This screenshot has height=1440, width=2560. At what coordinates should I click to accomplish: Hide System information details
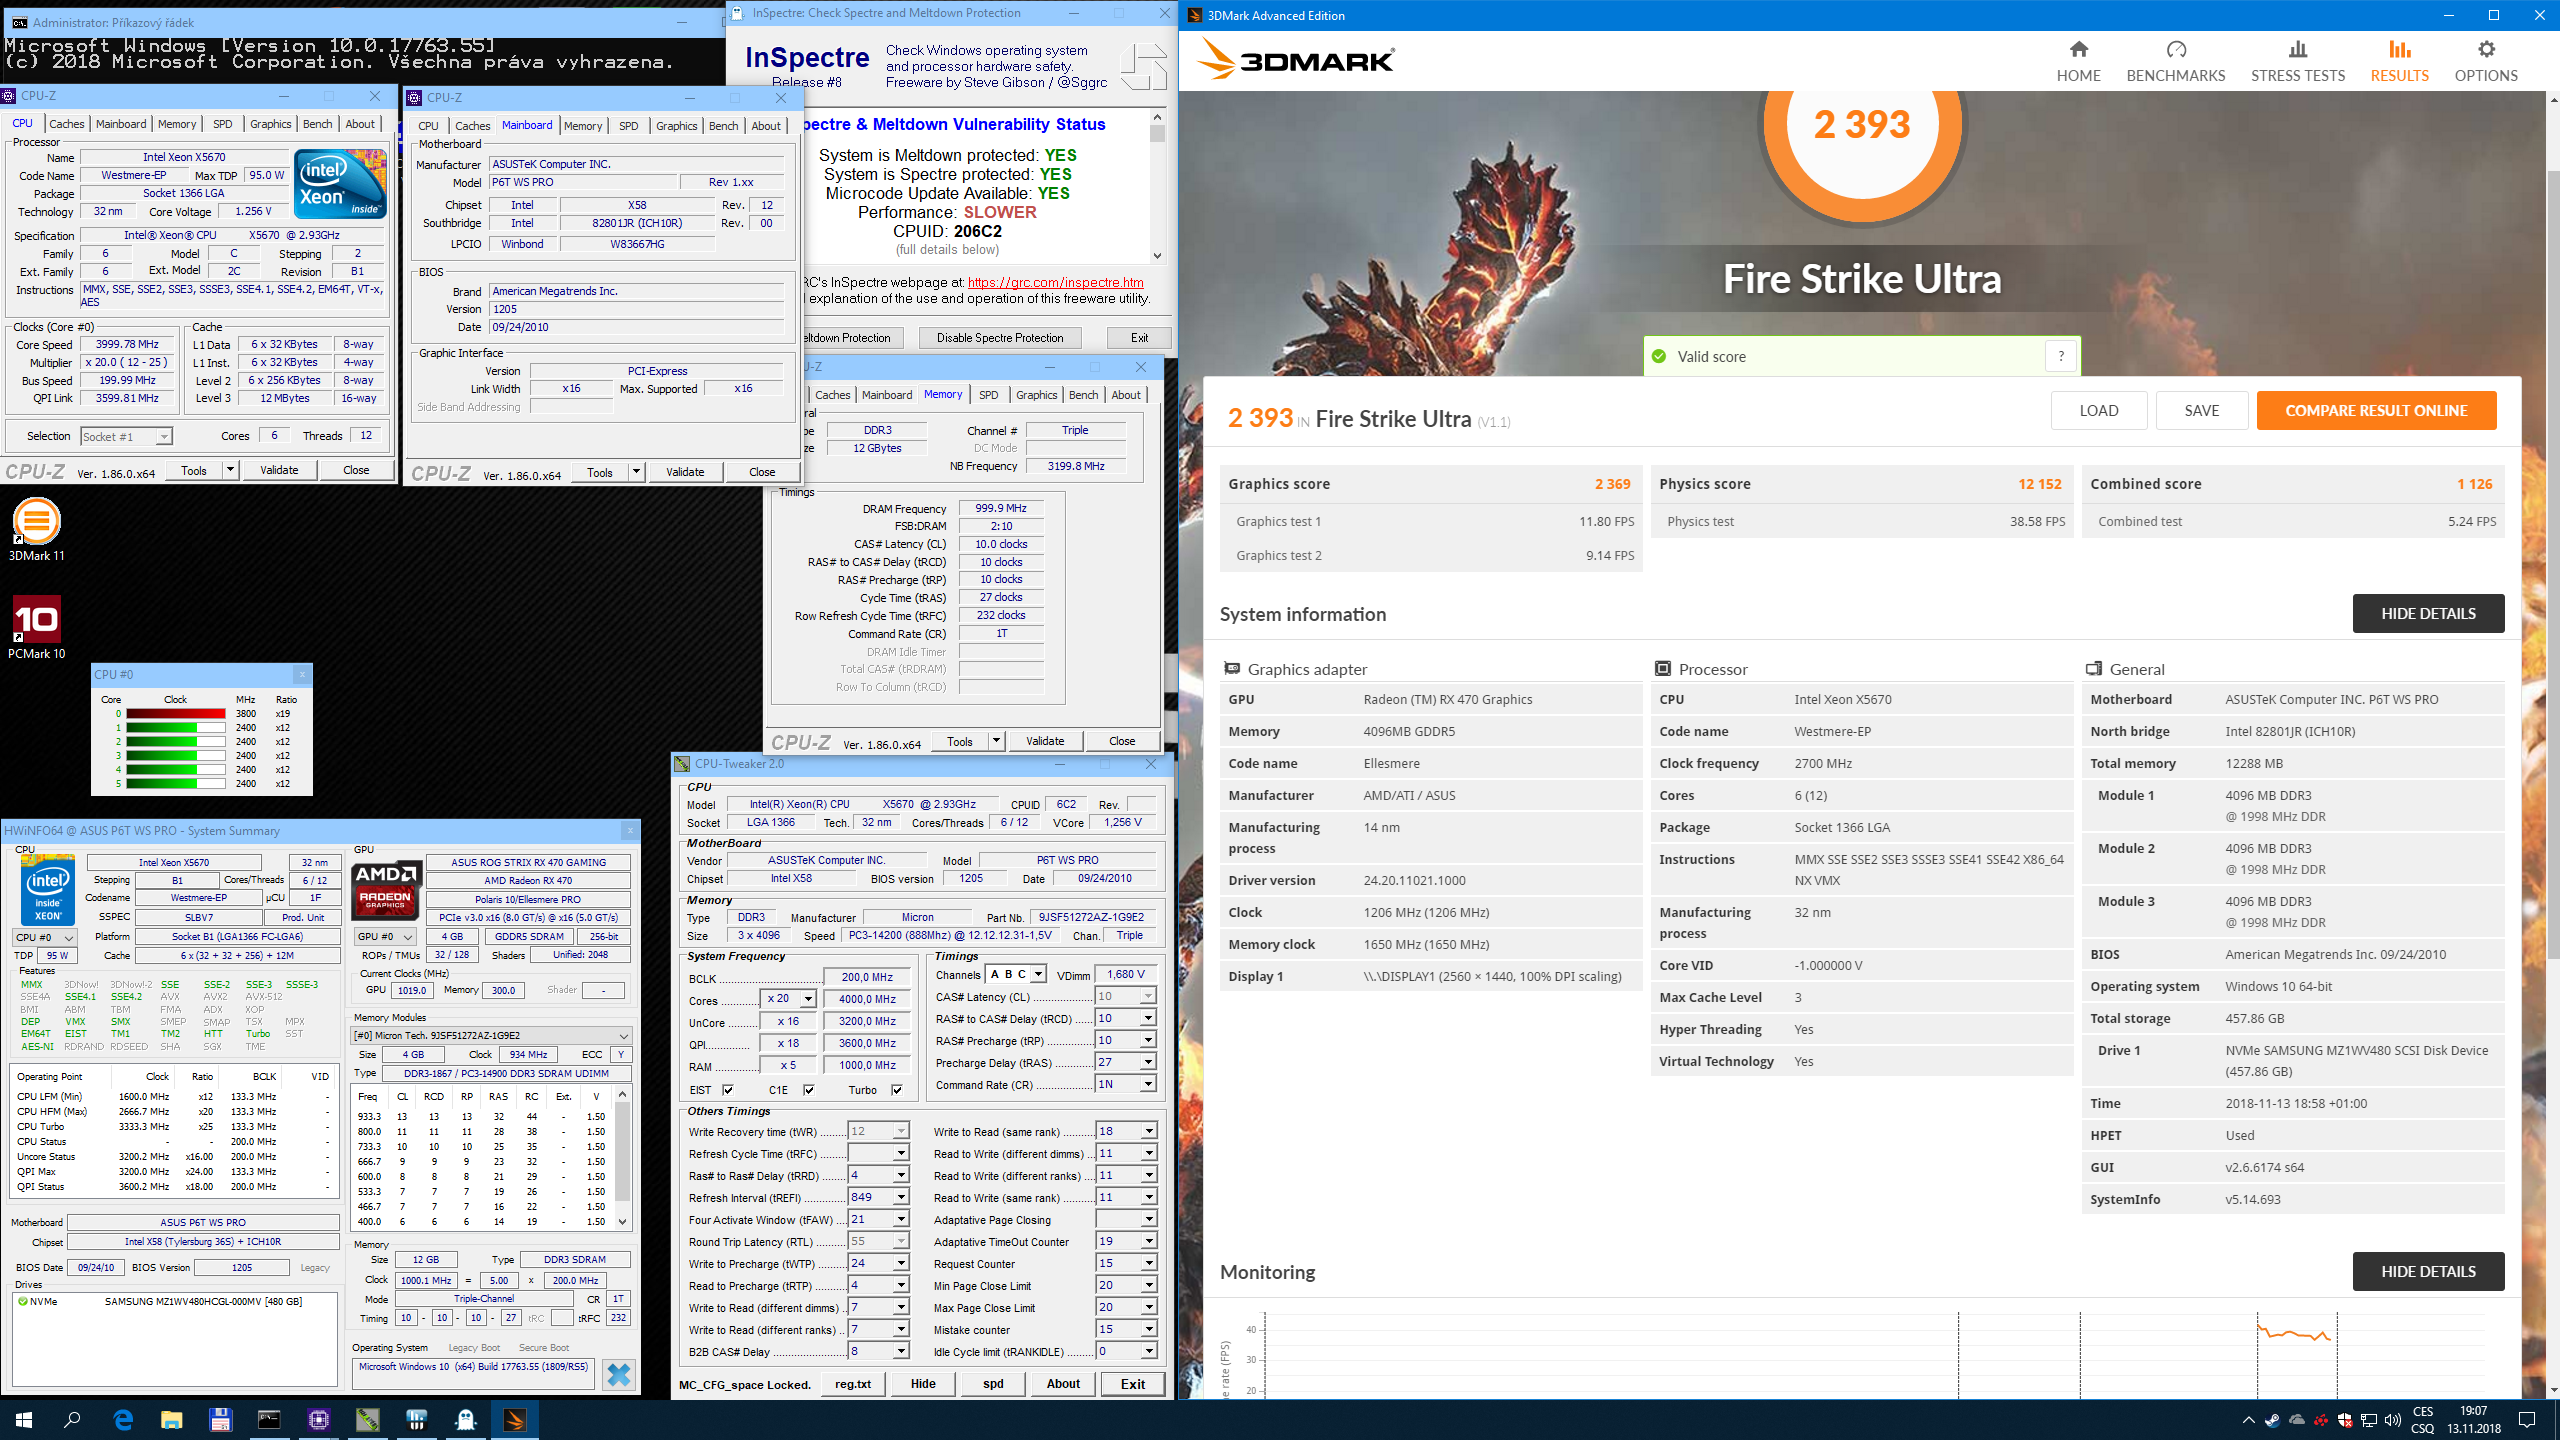coord(2428,614)
